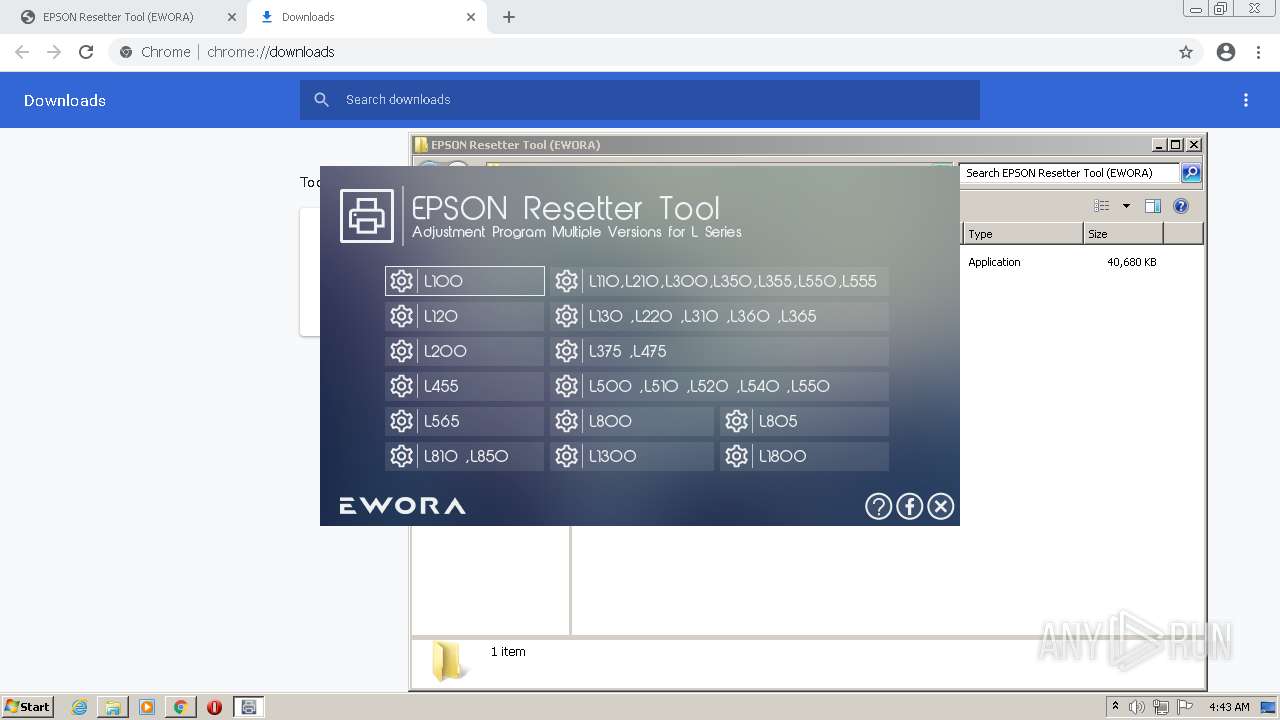The image size is (1280, 720).
Task: Click the gear icon next to L375, L475
Action: pos(567,351)
